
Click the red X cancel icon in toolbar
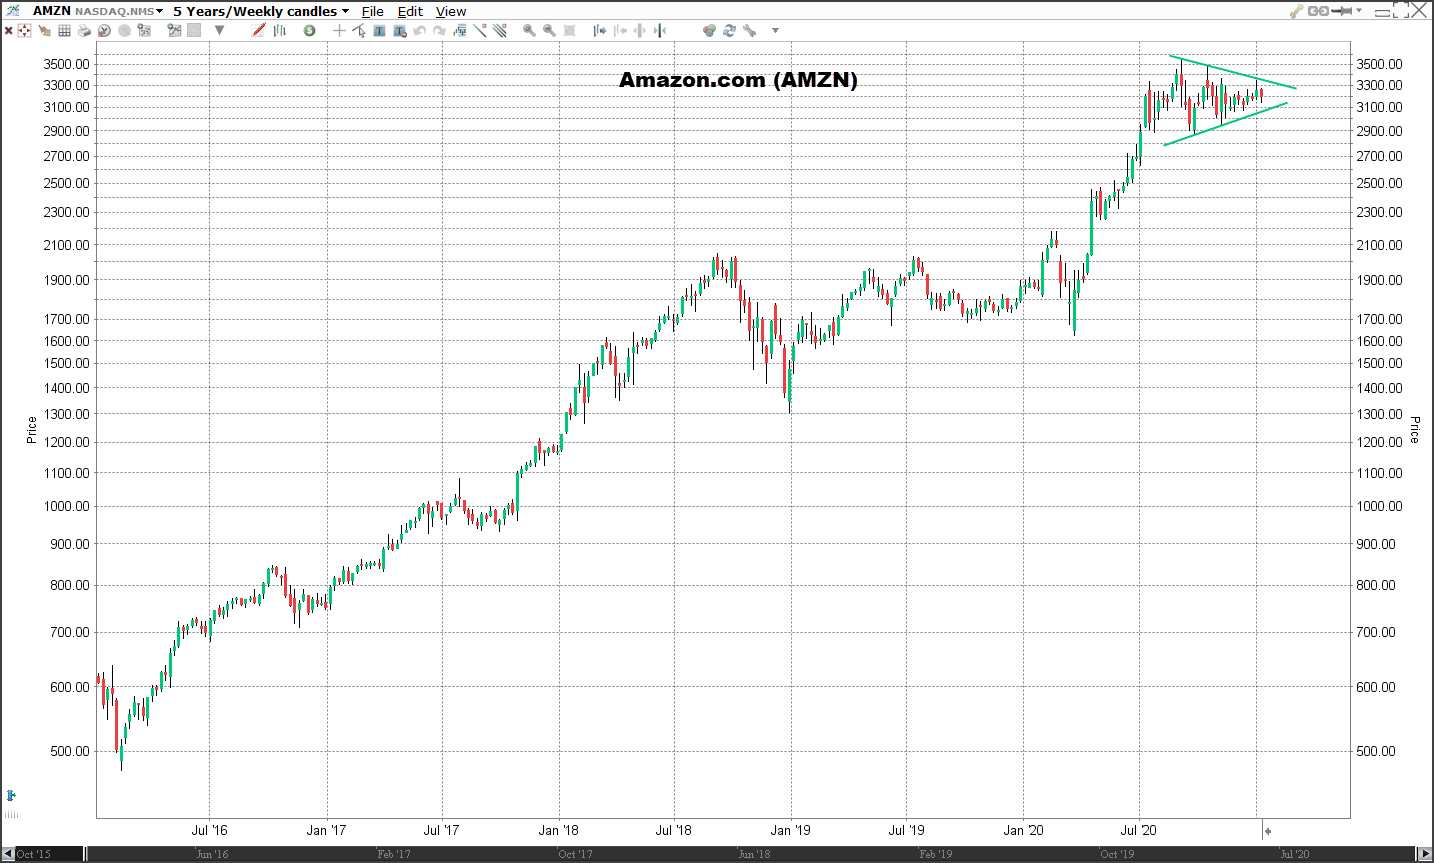[8, 31]
